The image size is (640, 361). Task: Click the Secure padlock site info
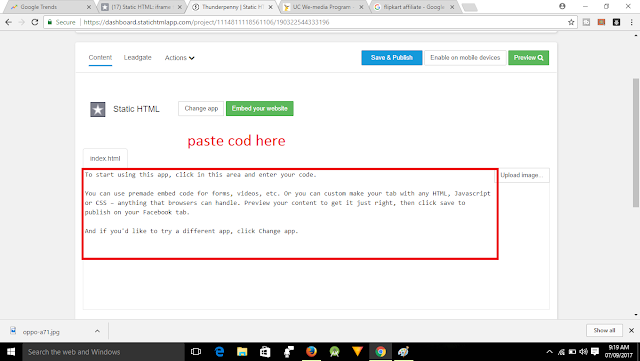(61, 22)
